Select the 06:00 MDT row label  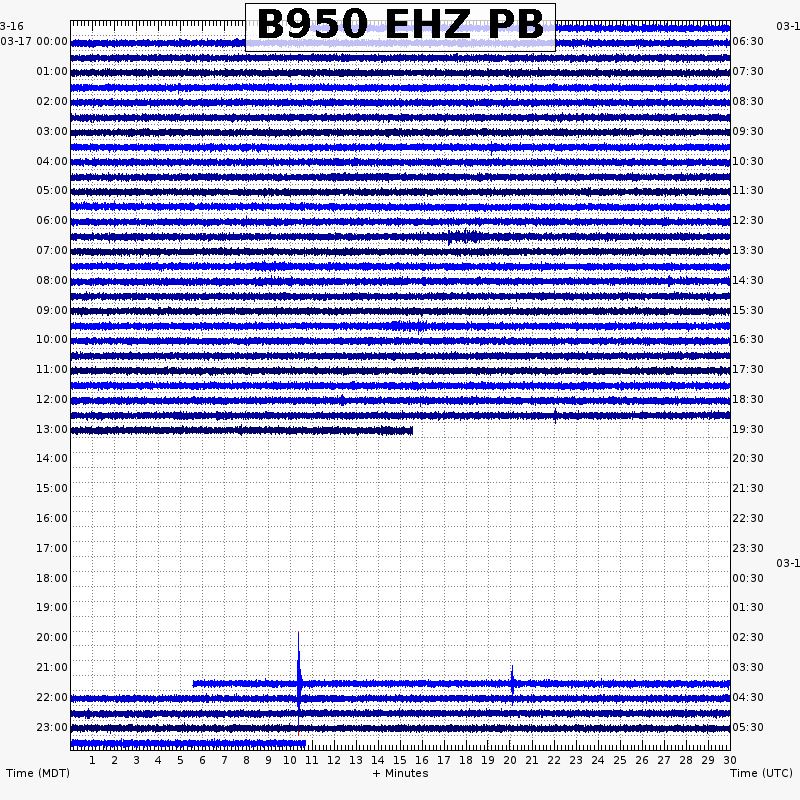coord(52,220)
